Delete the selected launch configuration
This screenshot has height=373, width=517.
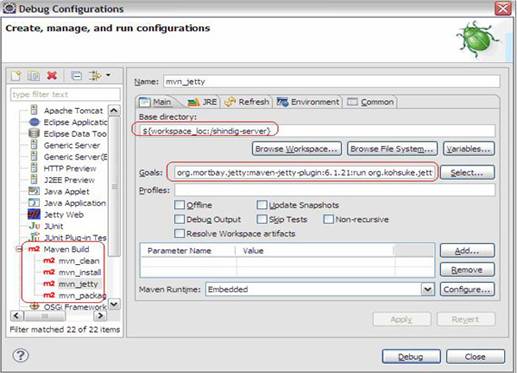click(x=52, y=76)
